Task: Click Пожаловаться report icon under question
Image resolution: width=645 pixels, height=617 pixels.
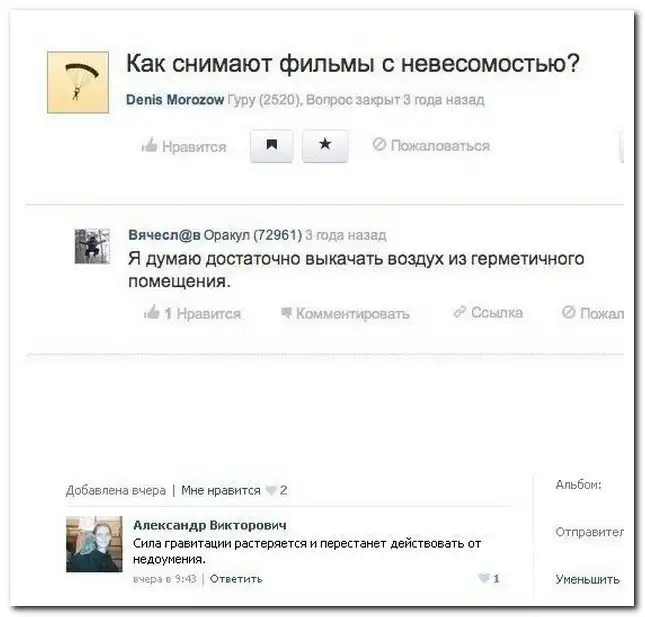Action: 379,144
